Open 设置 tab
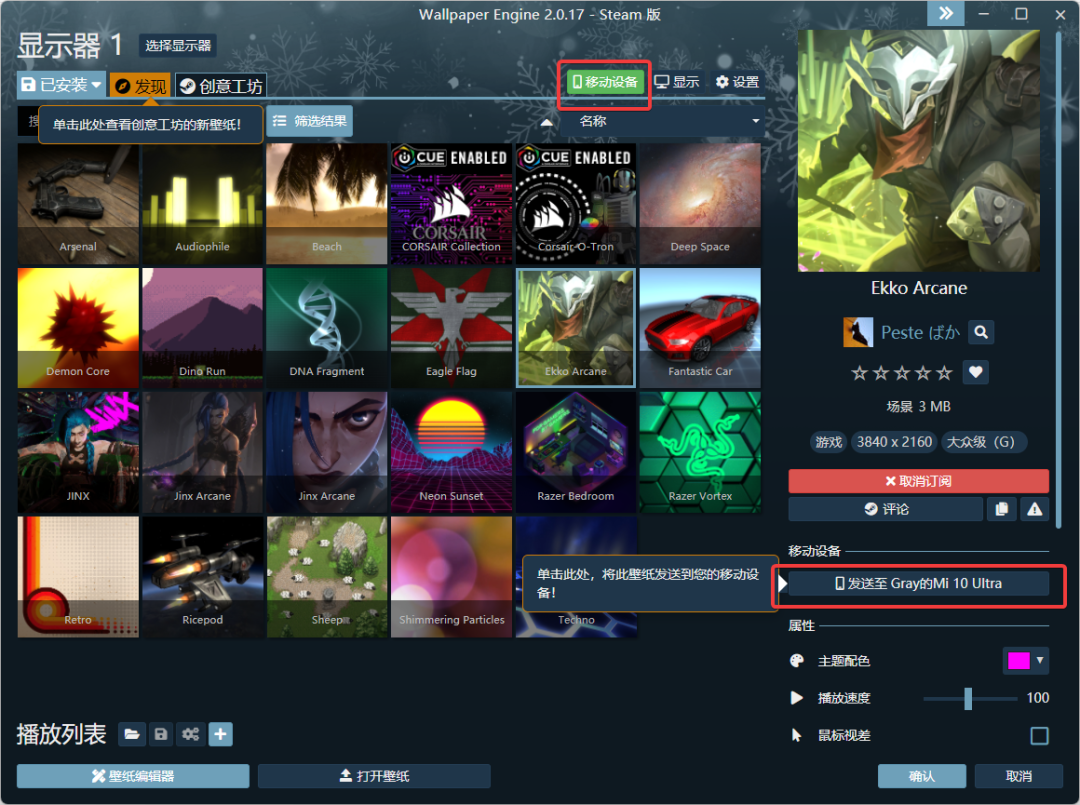Image resolution: width=1080 pixels, height=805 pixels. tap(738, 82)
